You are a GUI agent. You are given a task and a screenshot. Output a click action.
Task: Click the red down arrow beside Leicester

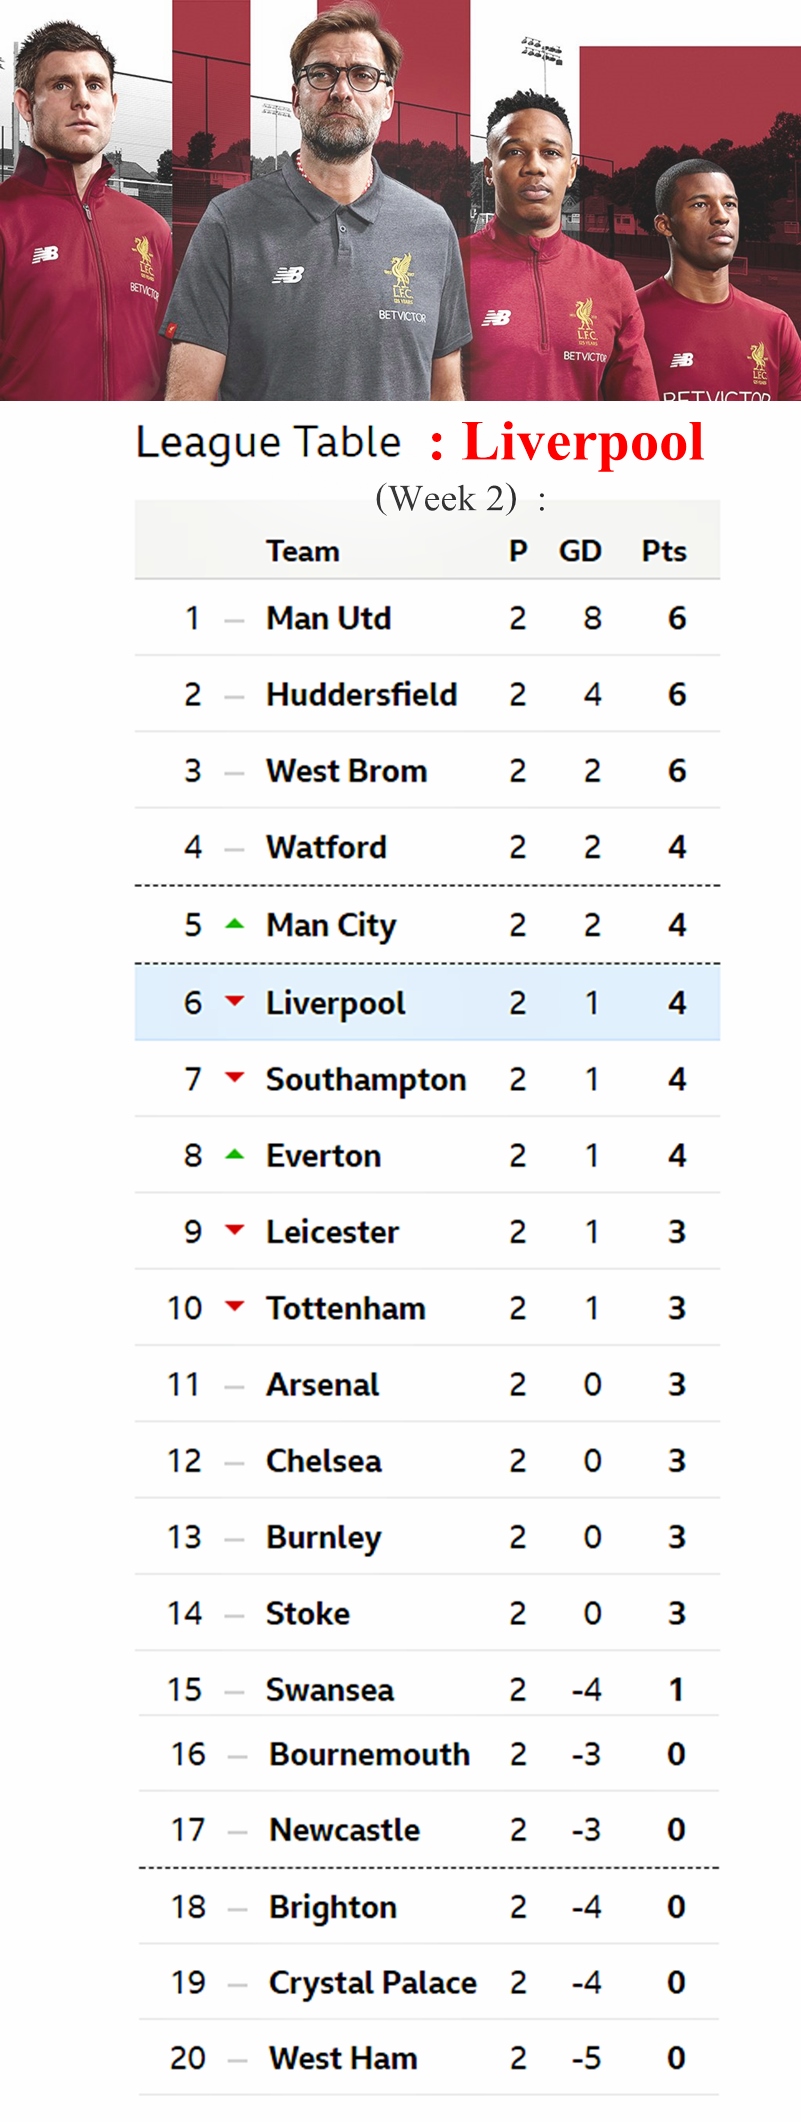(x=235, y=1230)
